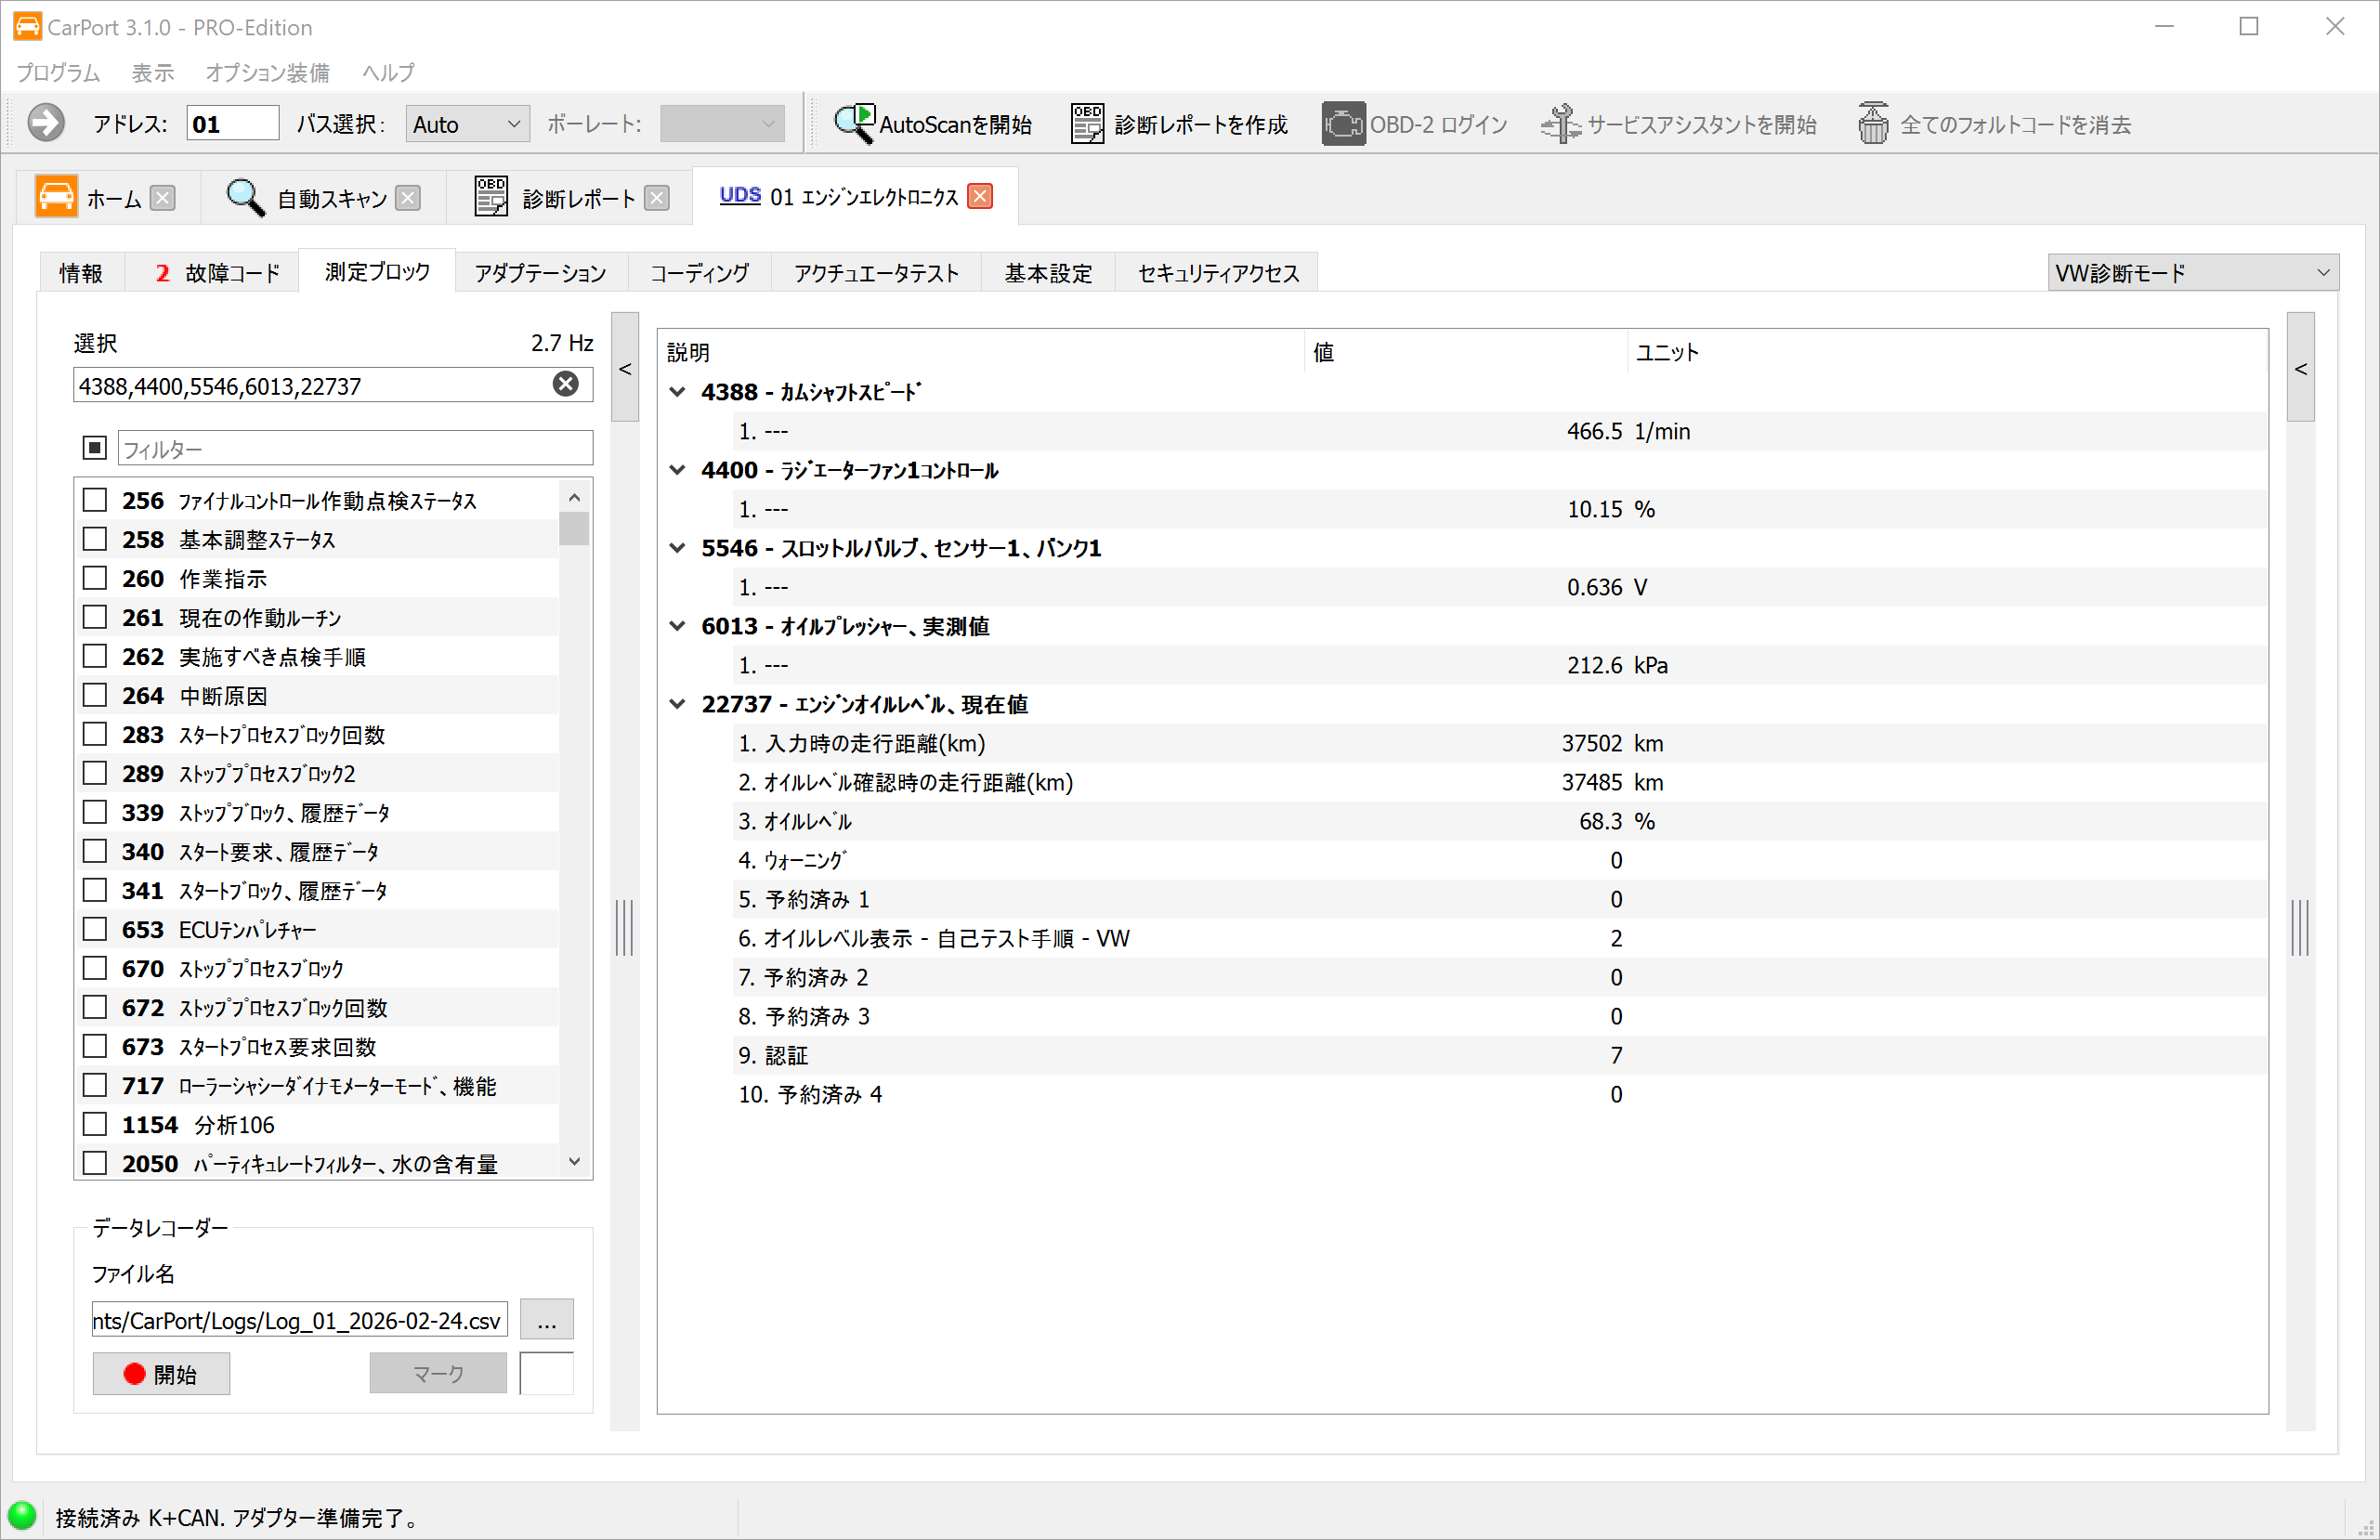
Task: Check block 256 final control status
Action: pyautogui.click(x=95, y=500)
